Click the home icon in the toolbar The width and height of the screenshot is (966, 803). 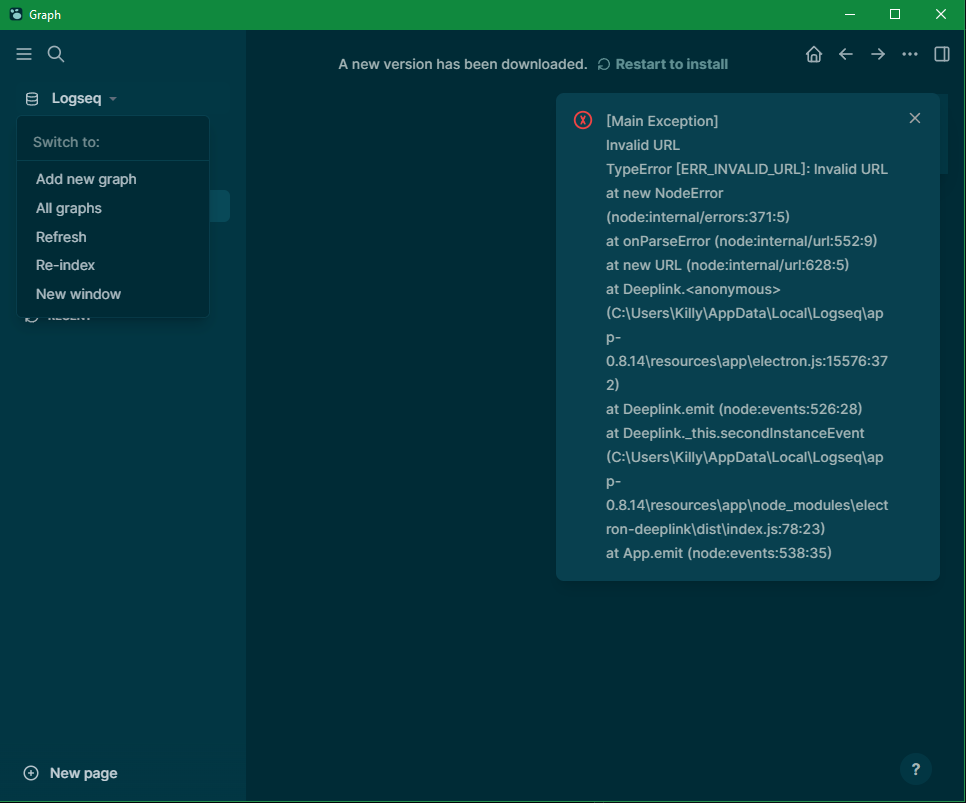point(813,54)
